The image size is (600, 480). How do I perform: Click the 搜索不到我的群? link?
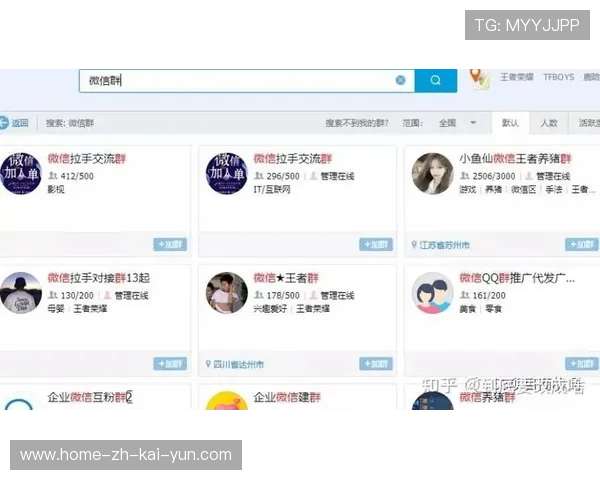[357, 123]
